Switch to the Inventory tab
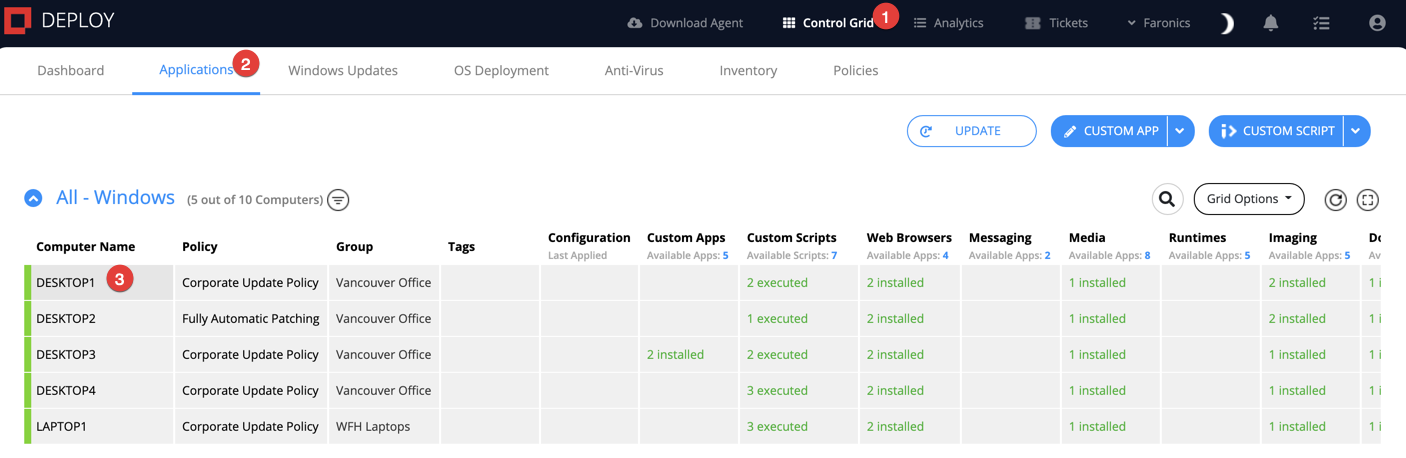This screenshot has height=458, width=1406. click(x=748, y=70)
